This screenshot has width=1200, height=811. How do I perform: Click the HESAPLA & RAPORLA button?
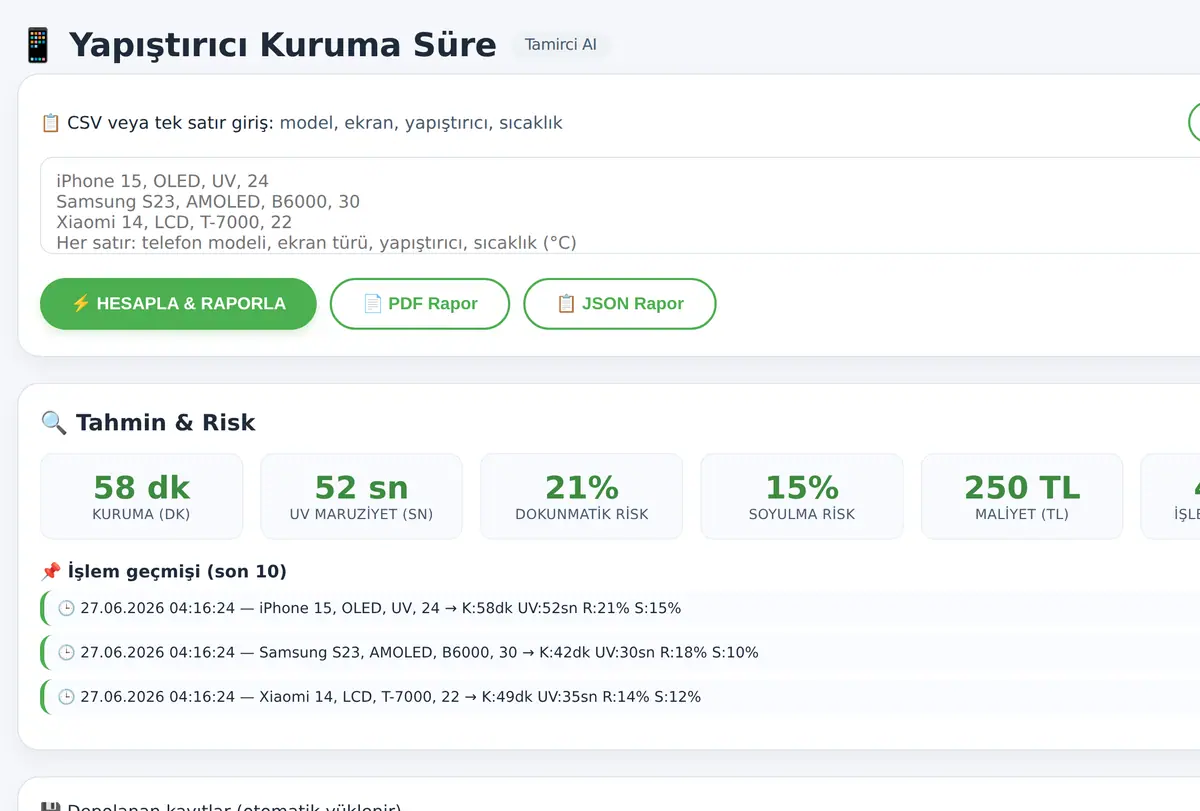178,304
